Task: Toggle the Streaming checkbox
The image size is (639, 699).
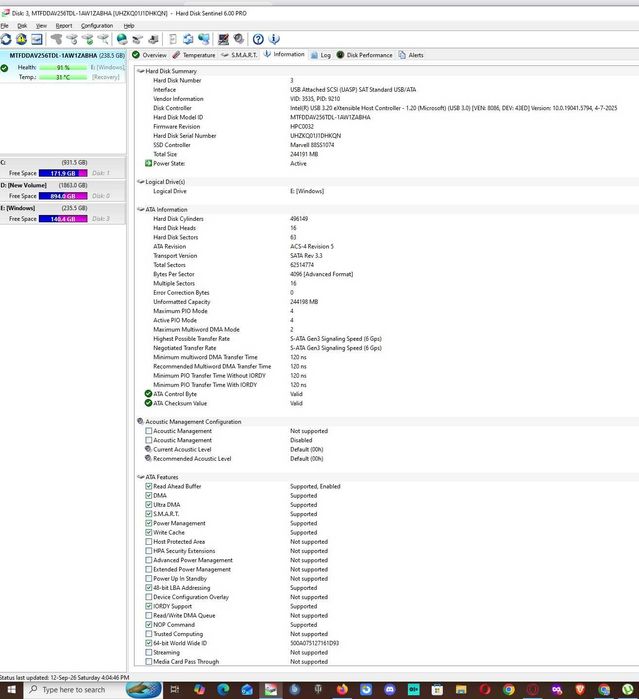Action: pyautogui.click(x=149, y=652)
